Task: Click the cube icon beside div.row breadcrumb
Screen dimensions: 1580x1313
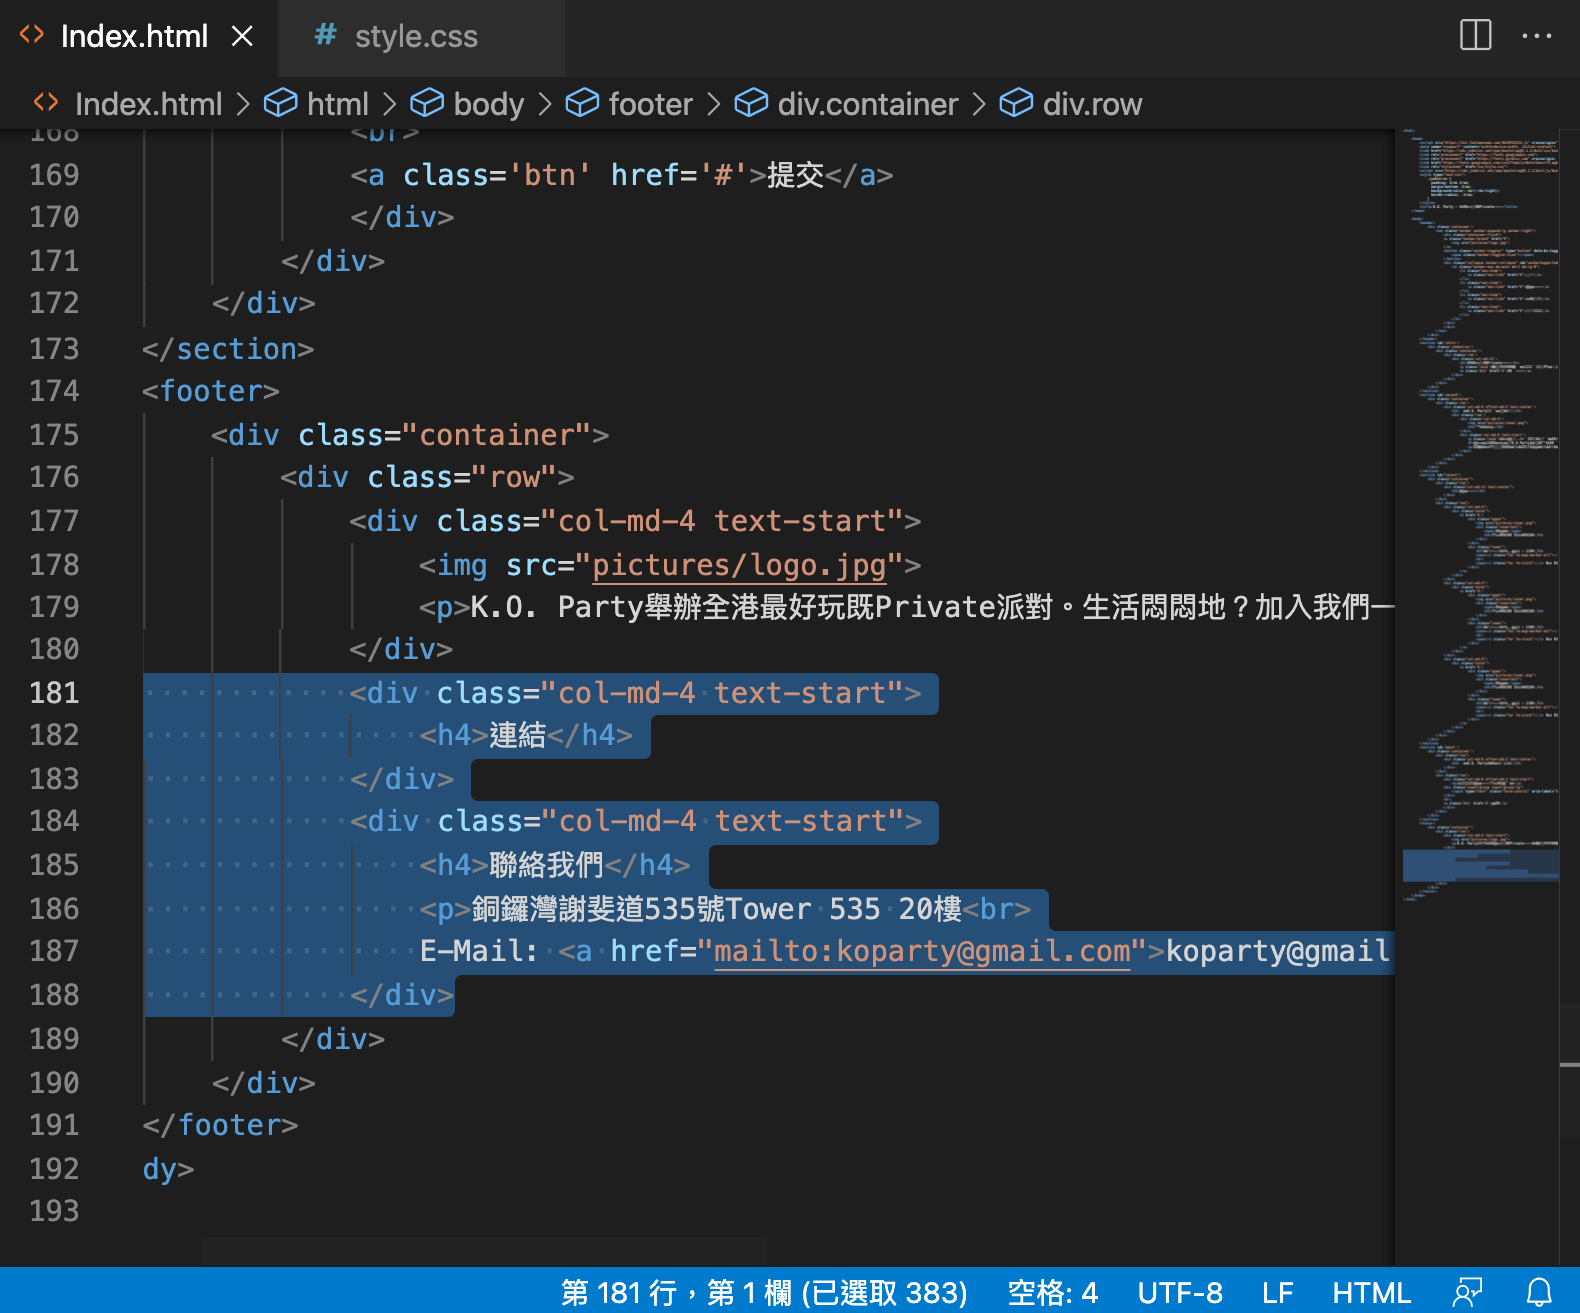Action: tap(1016, 103)
